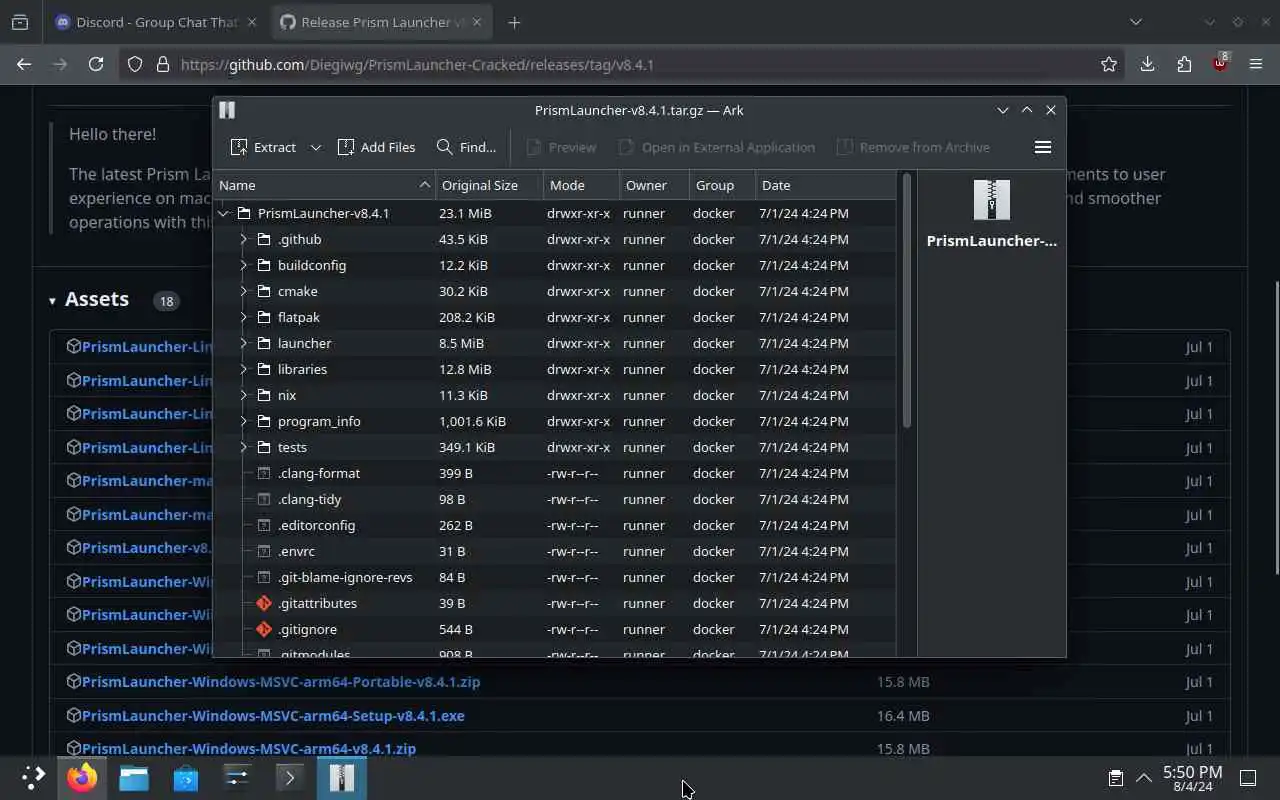Open Firefox downloads panel
Screen dimensions: 1280x800
tap(1147, 64)
